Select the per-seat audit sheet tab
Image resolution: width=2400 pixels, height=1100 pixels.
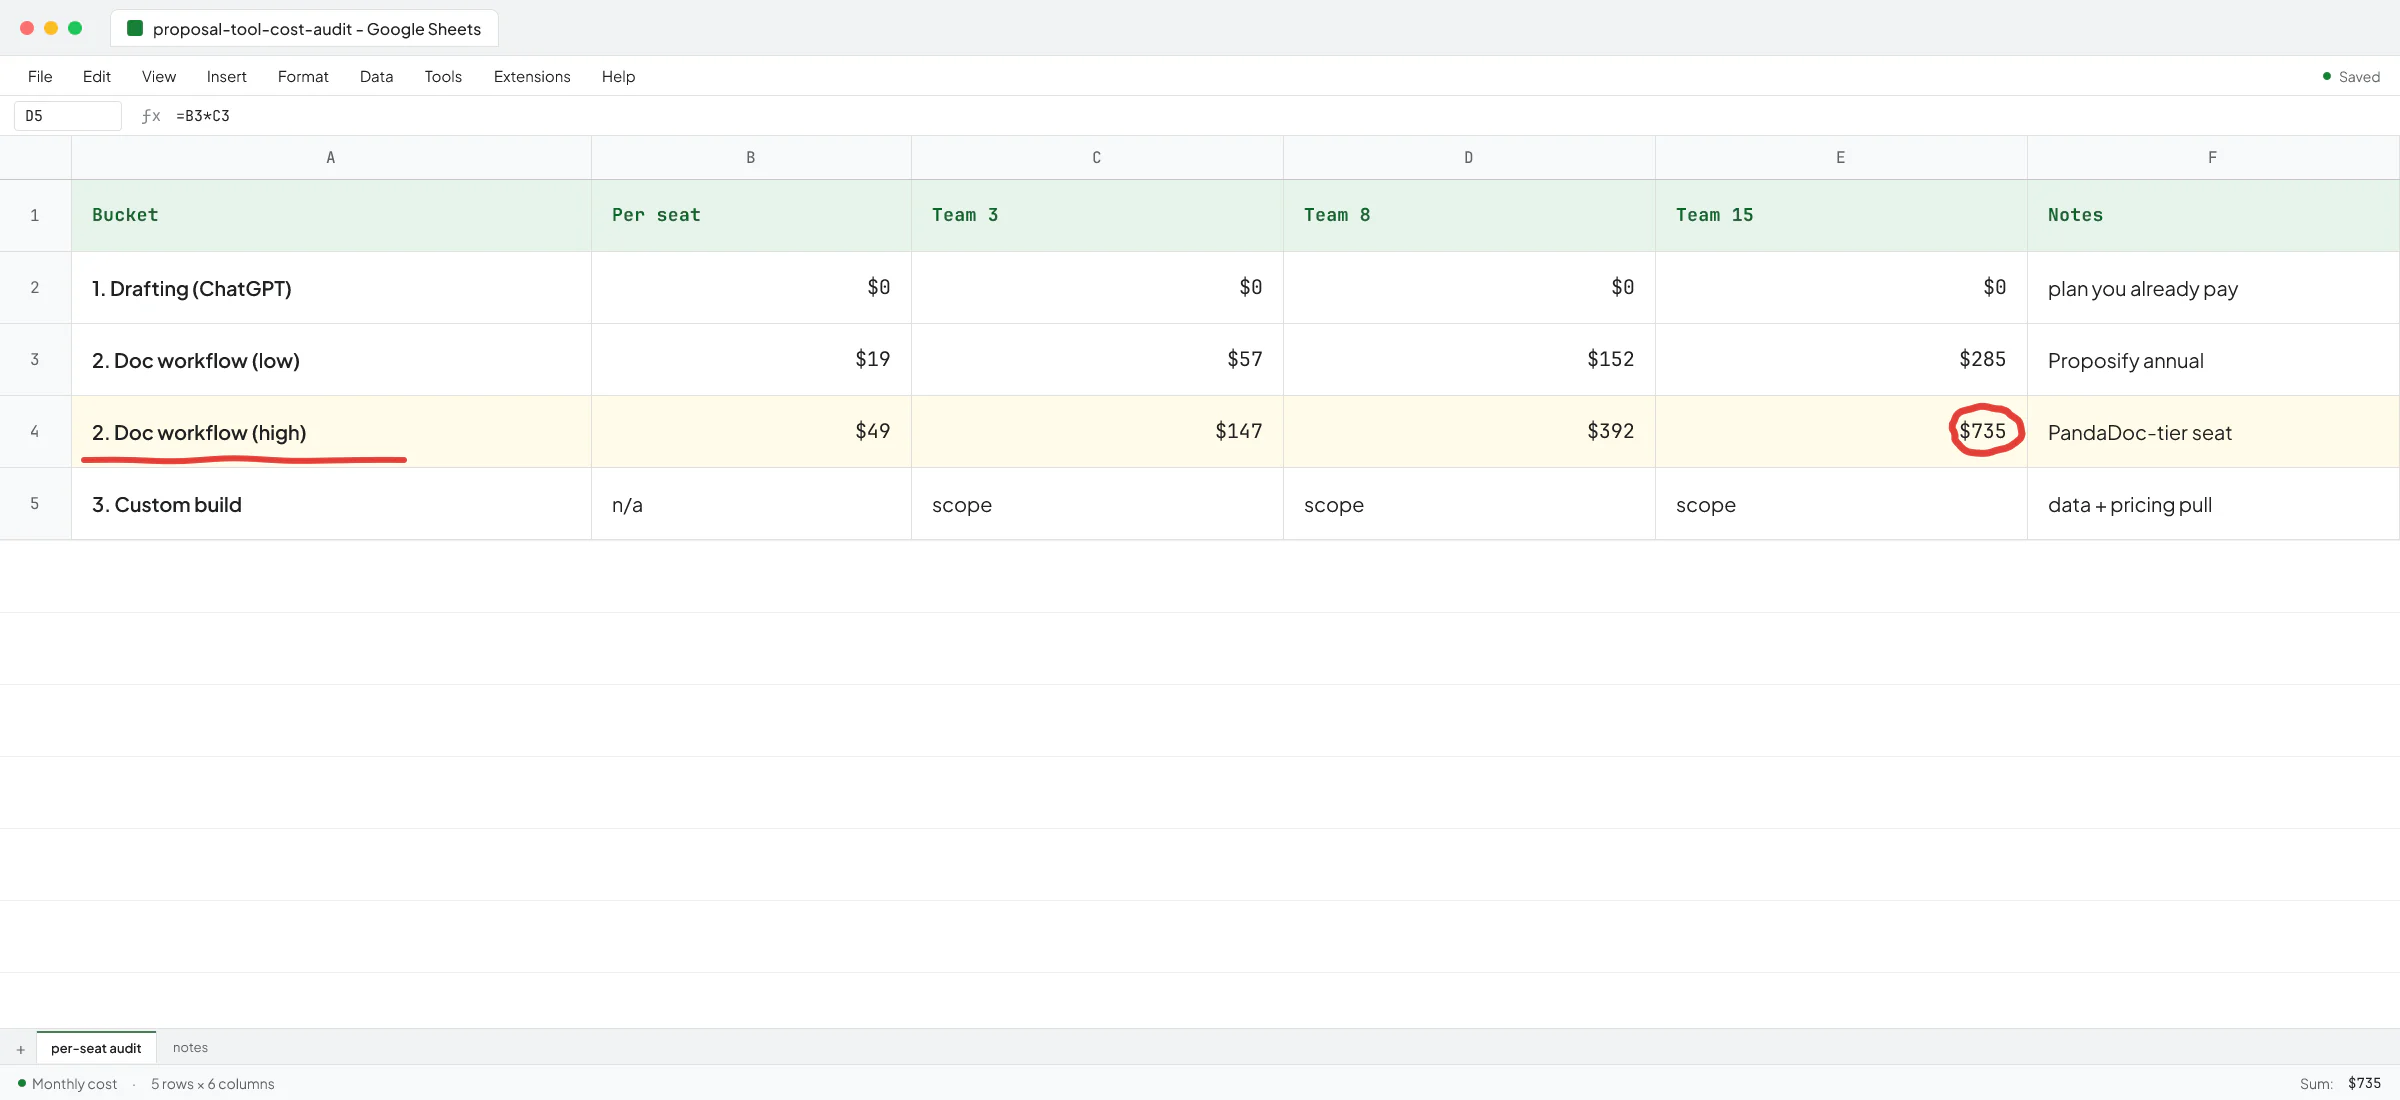click(96, 1047)
